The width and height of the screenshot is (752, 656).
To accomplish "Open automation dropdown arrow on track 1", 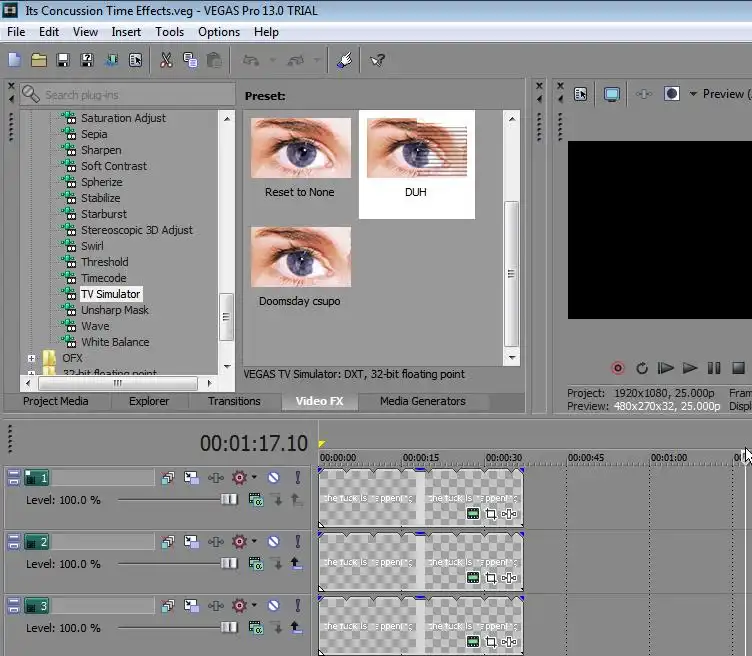I will point(254,477).
